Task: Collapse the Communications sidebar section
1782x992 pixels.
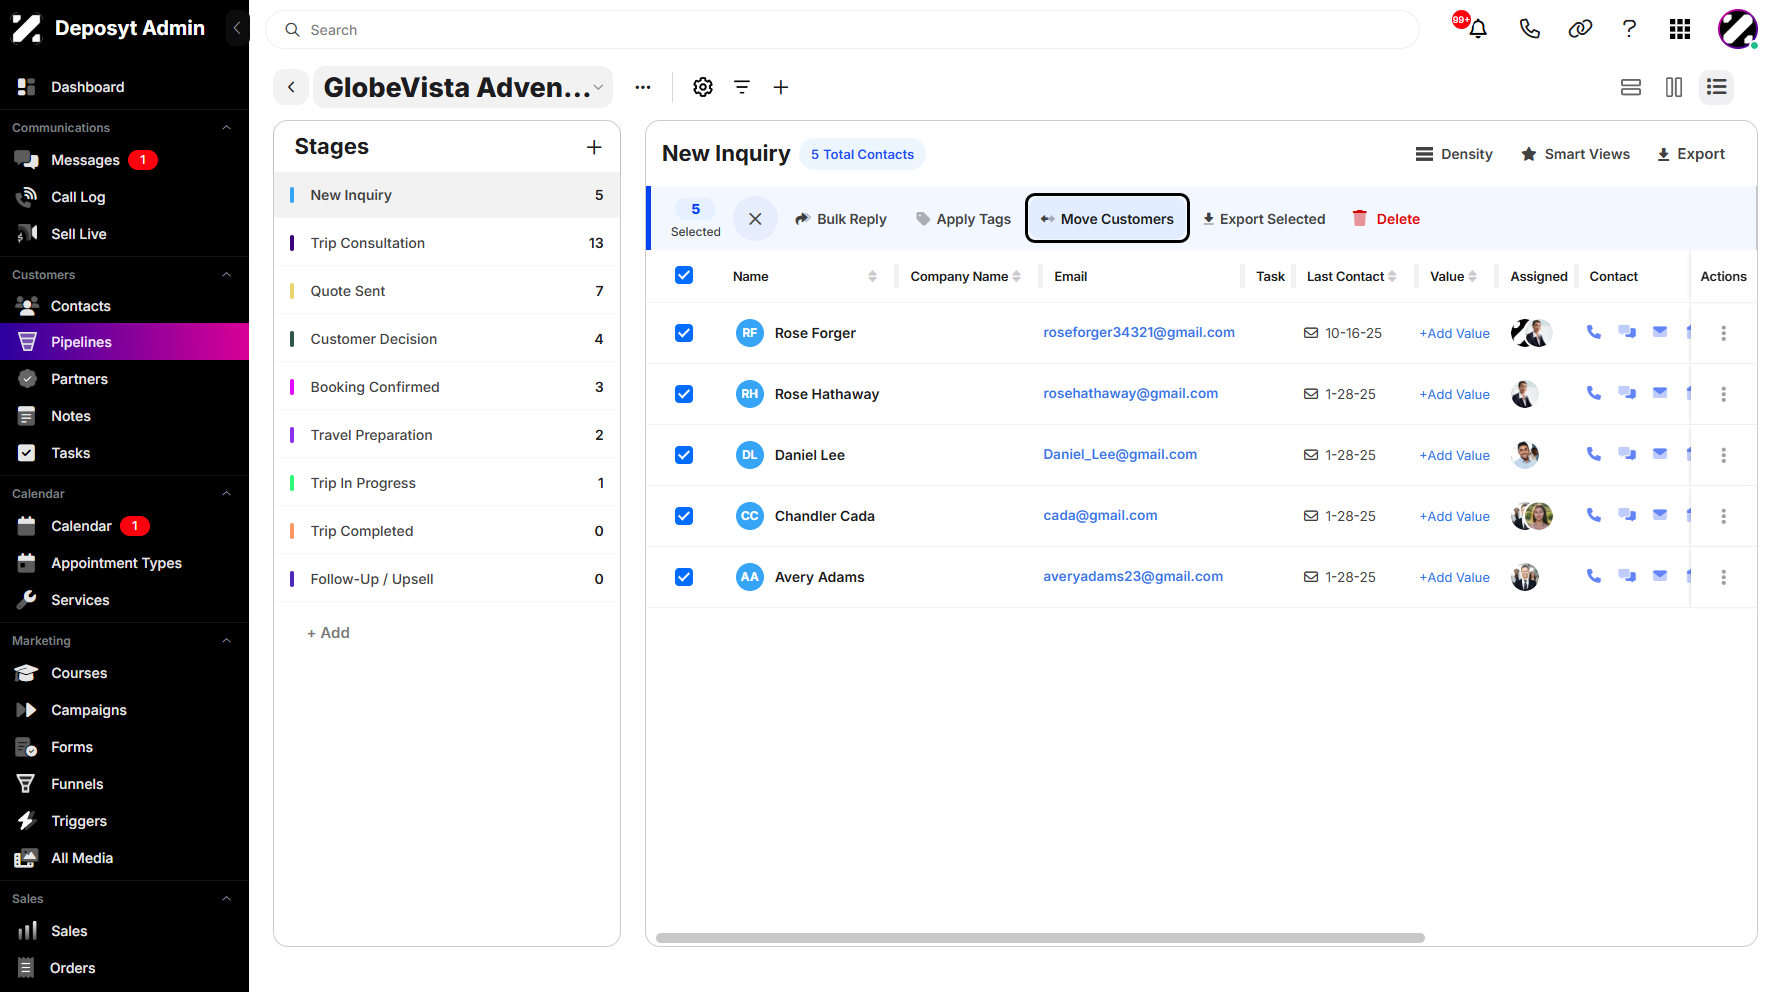Action: click(227, 128)
